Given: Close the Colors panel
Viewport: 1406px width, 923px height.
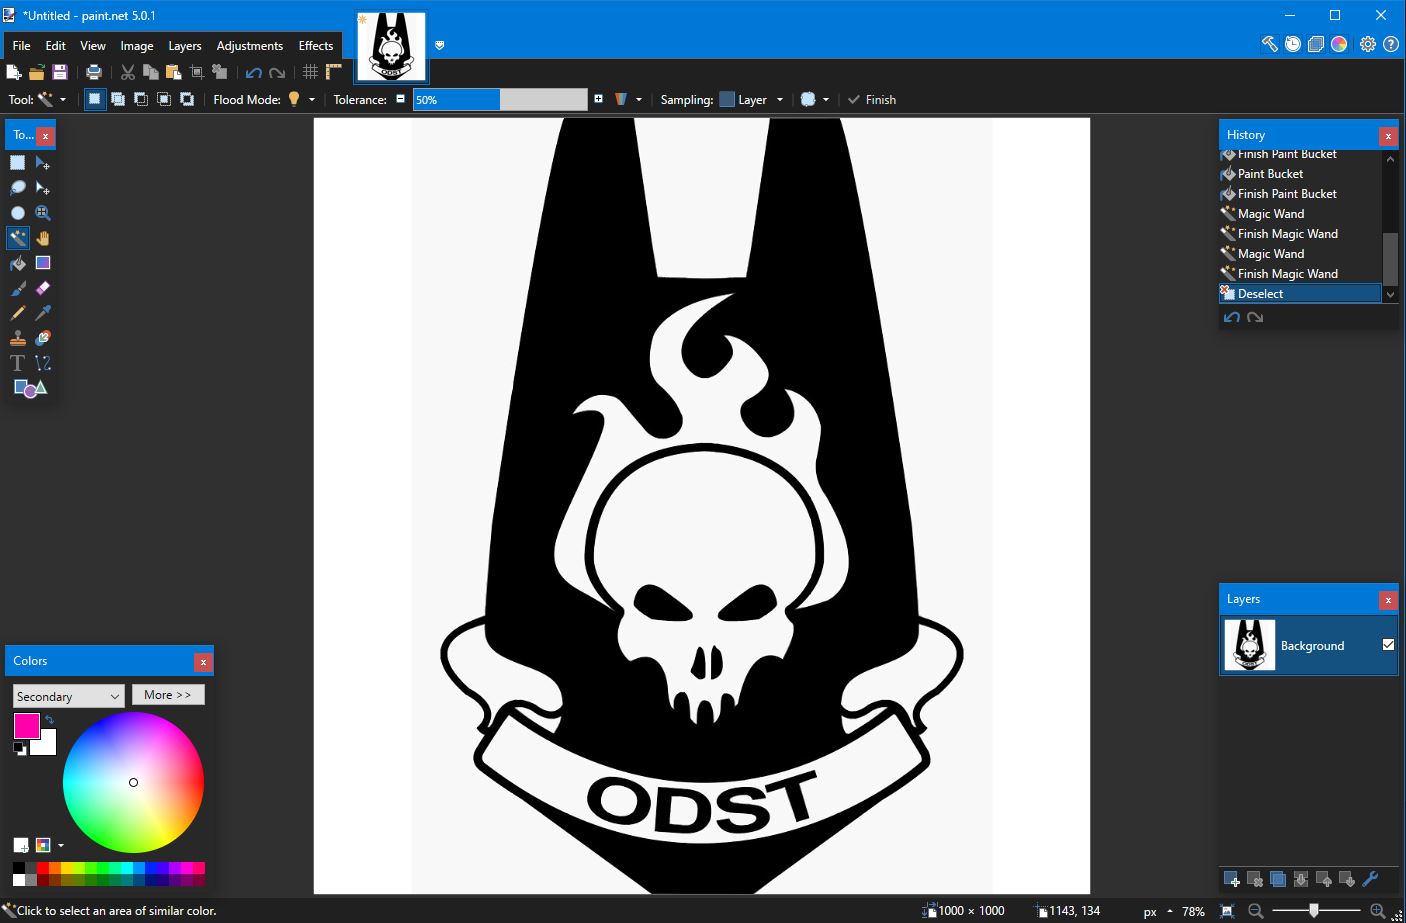Looking at the screenshot, I should tap(203, 661).
